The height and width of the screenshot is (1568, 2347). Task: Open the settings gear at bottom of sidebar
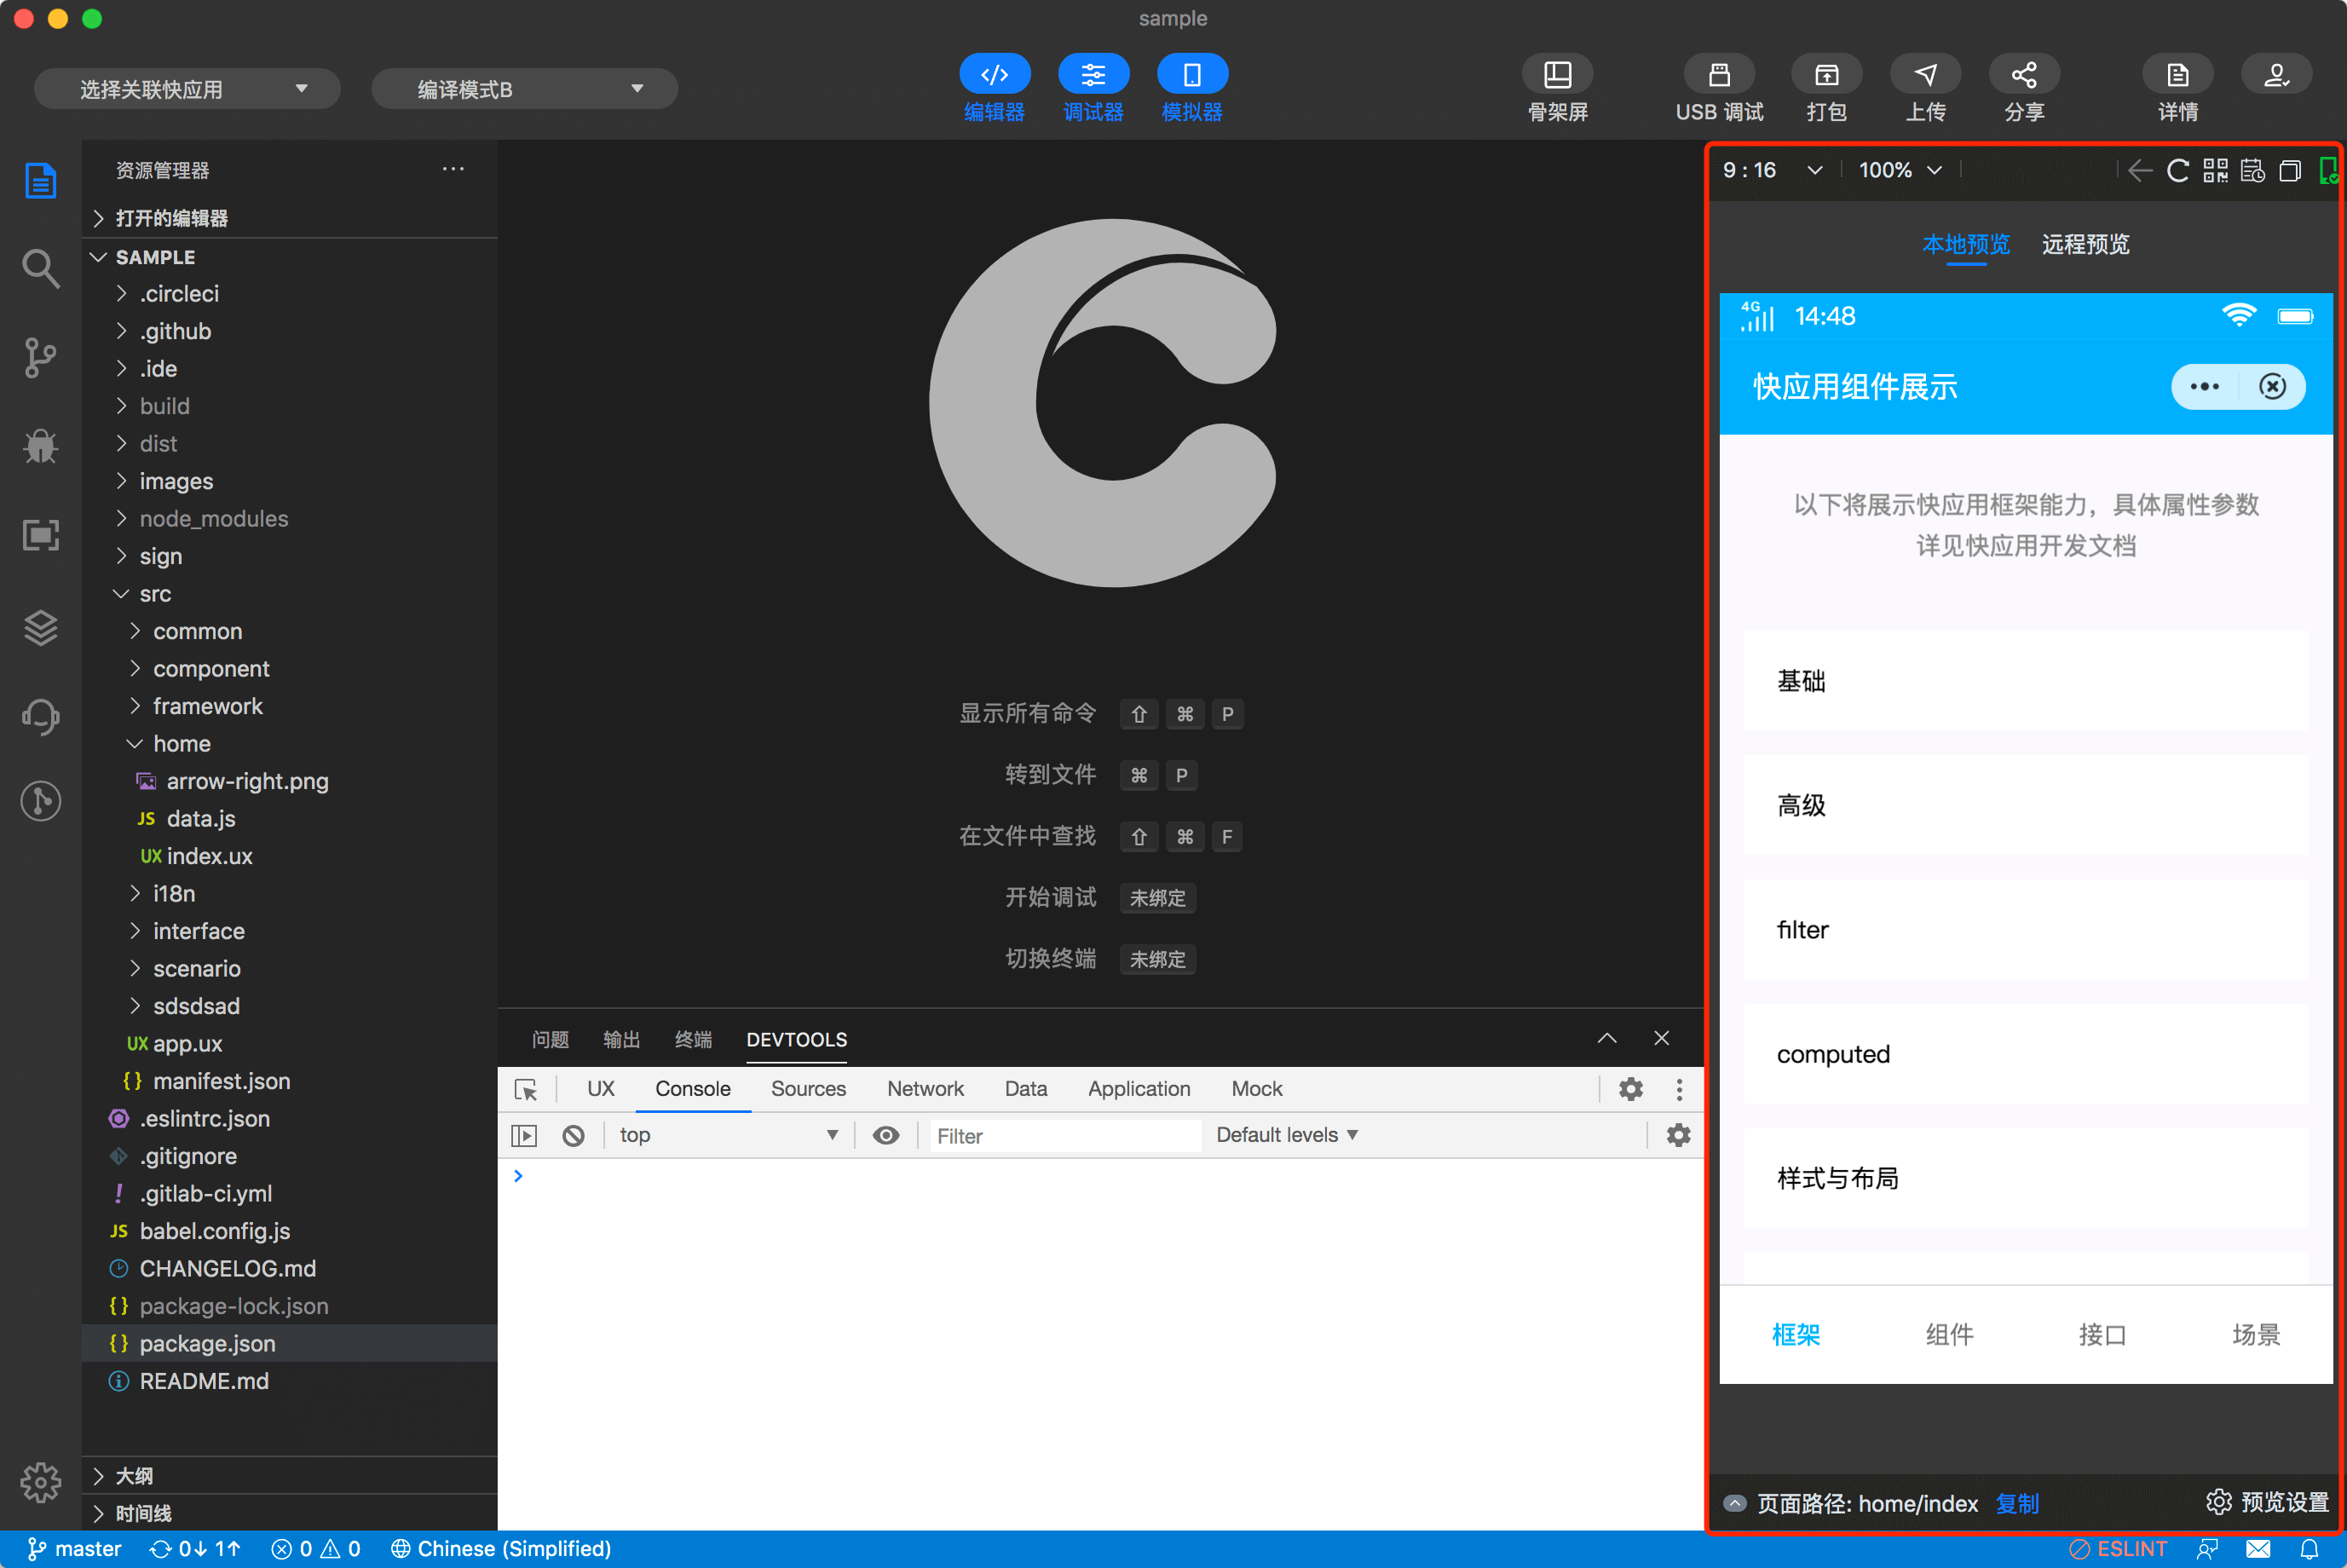[x=40, y=1483]
